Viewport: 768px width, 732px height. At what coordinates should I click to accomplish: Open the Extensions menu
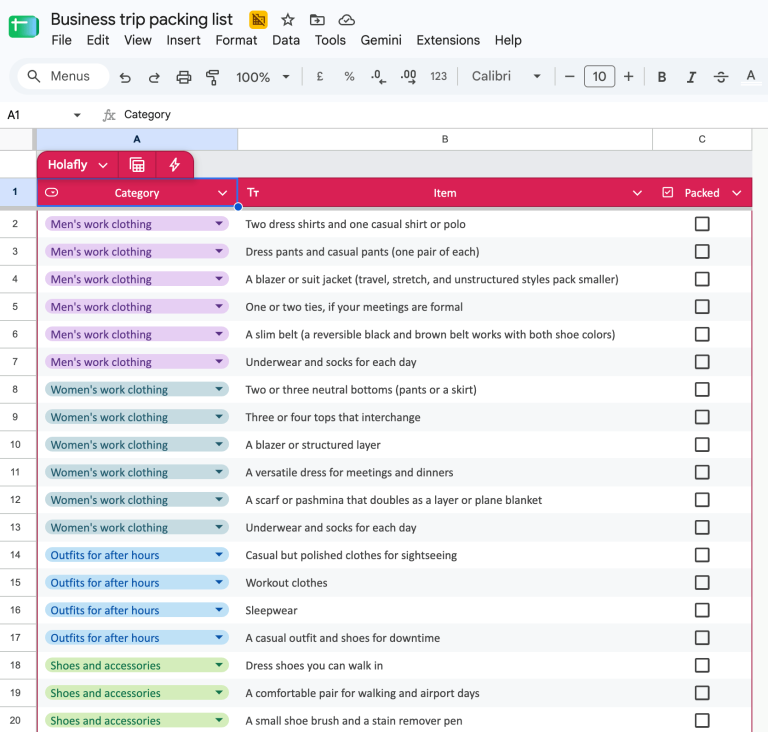[x=448, y=40]
